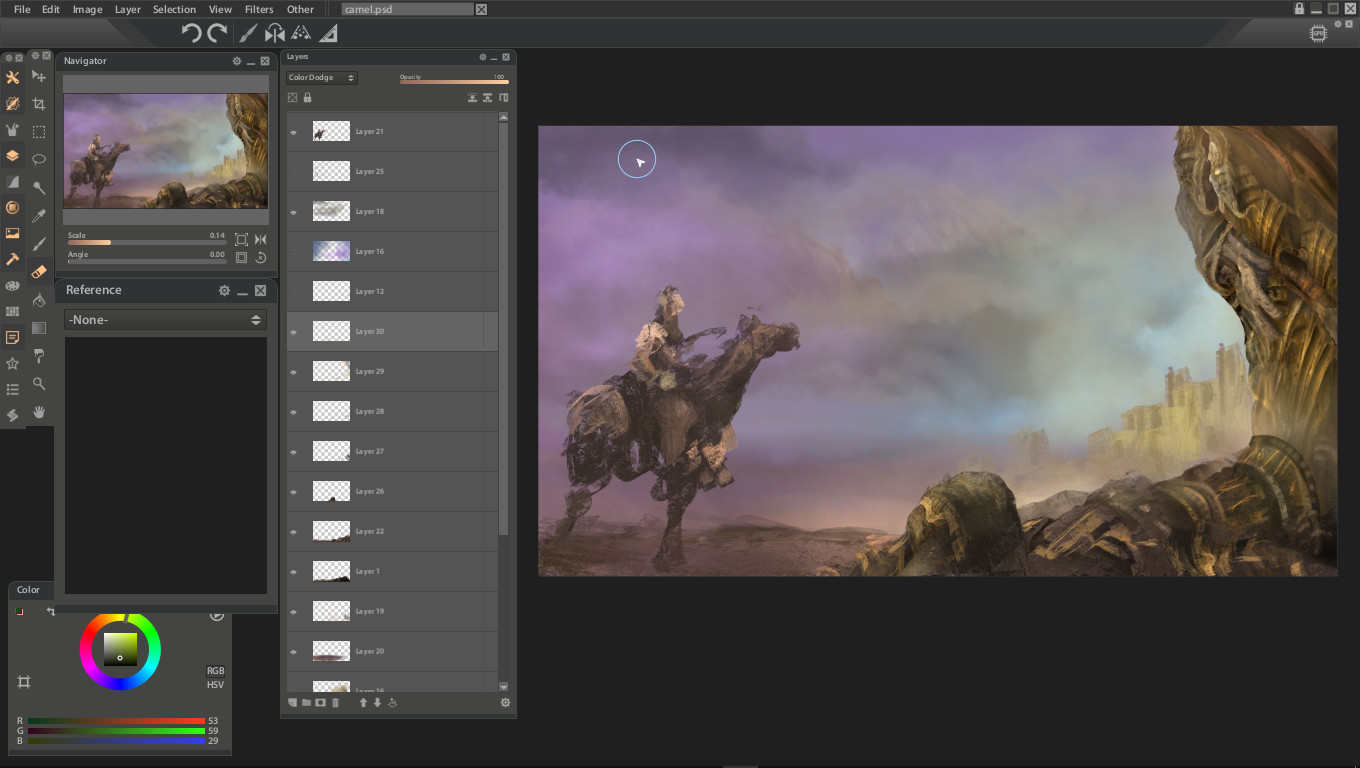The image size is (1360, 768).
Task: Click the Navigator preview thumbnail
Action: (166, 151)
